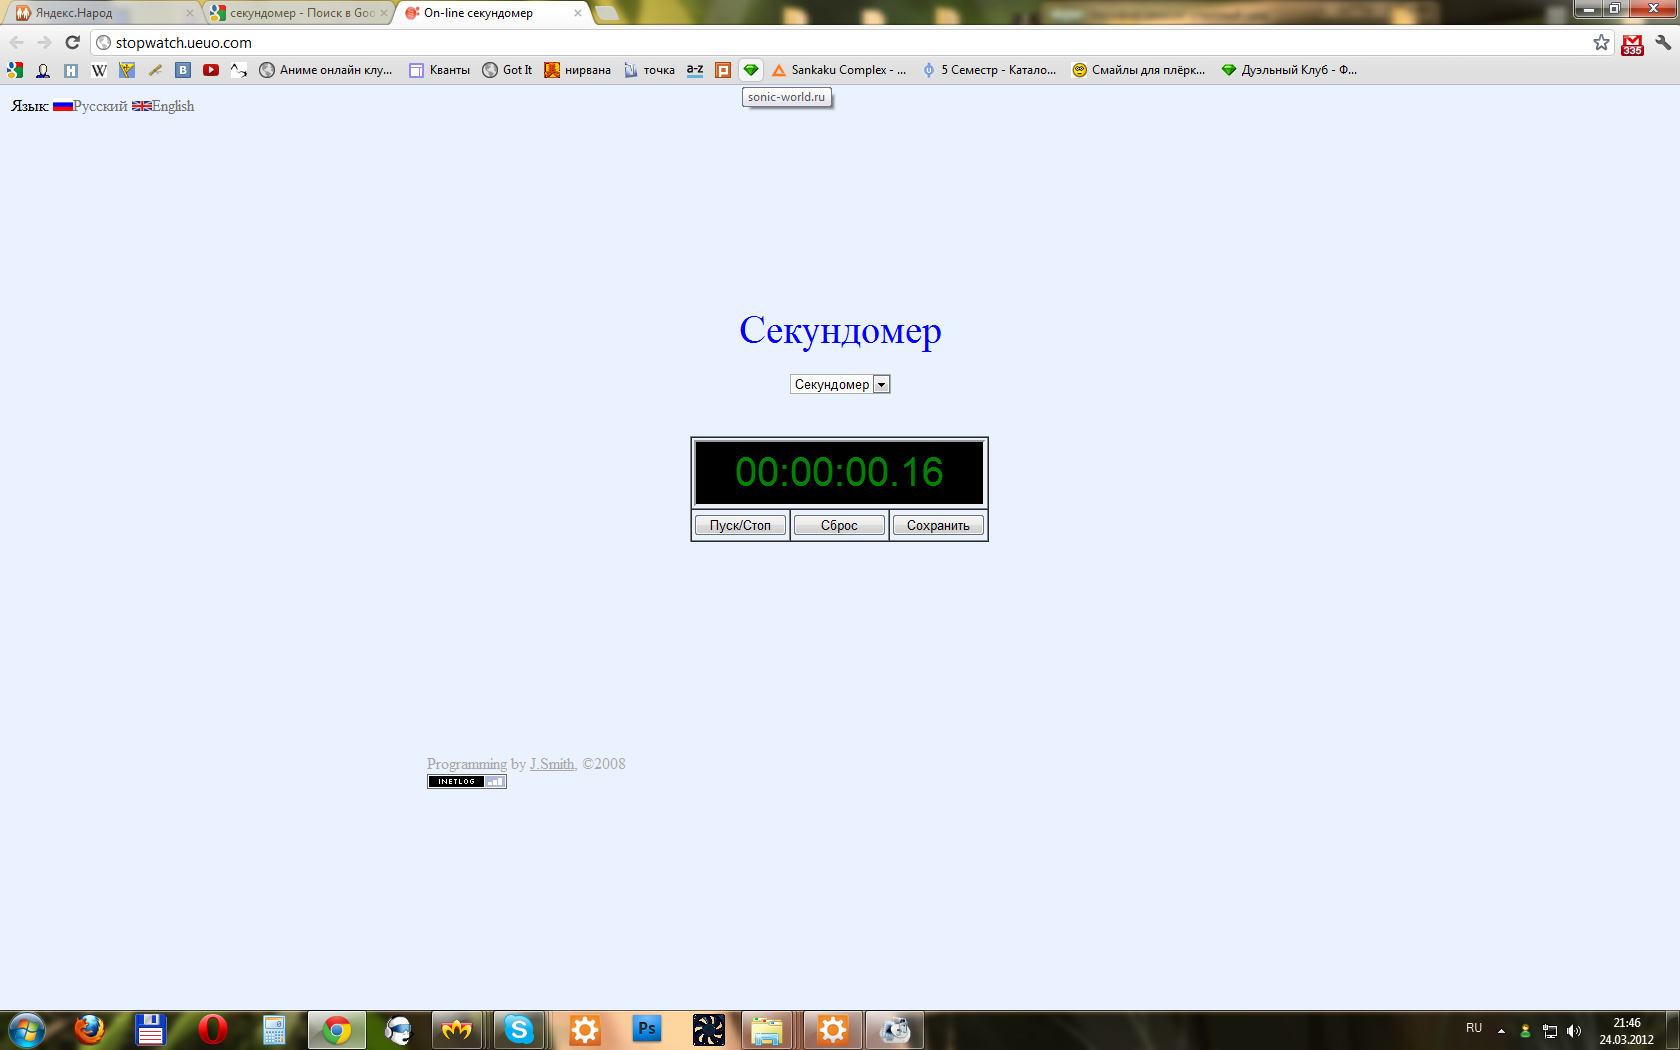The width and height of the screenshot is (1680, 1050).
Task: Open the нирвана bookmark
Action: click(577, 70)
